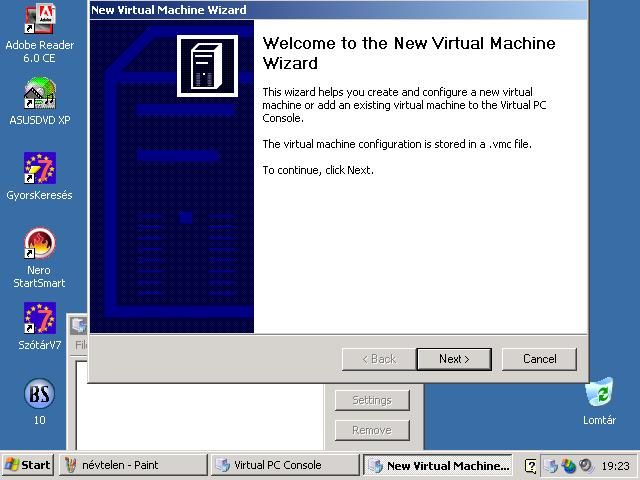Select New Virtual Machine taskbar button
The image size is (640, 480).
click(438, 465)
